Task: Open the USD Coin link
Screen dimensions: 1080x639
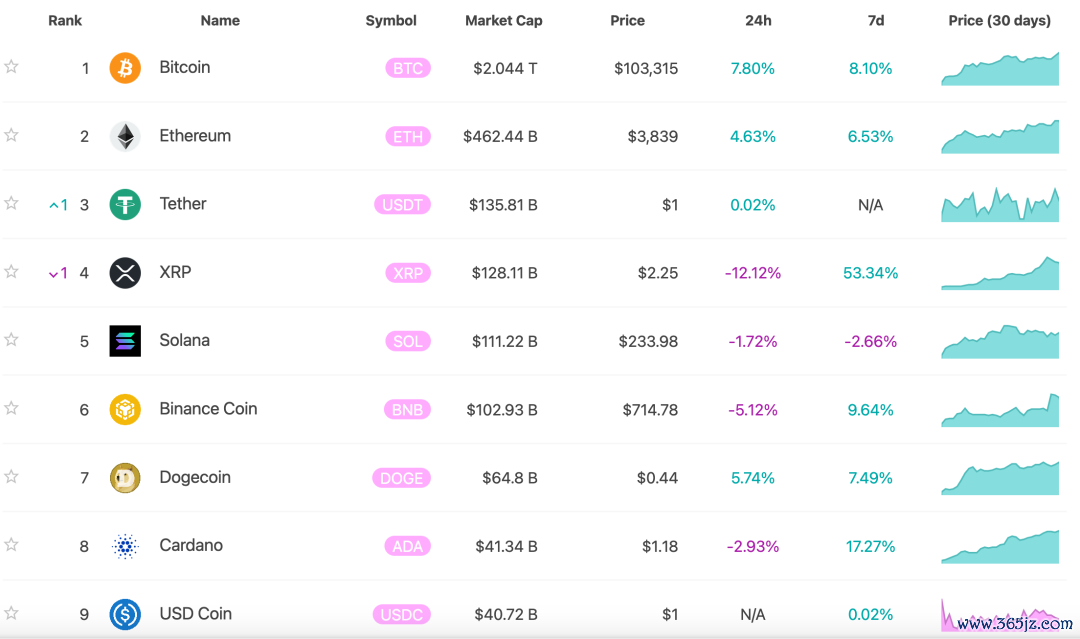Action: (x=196, y=614)
